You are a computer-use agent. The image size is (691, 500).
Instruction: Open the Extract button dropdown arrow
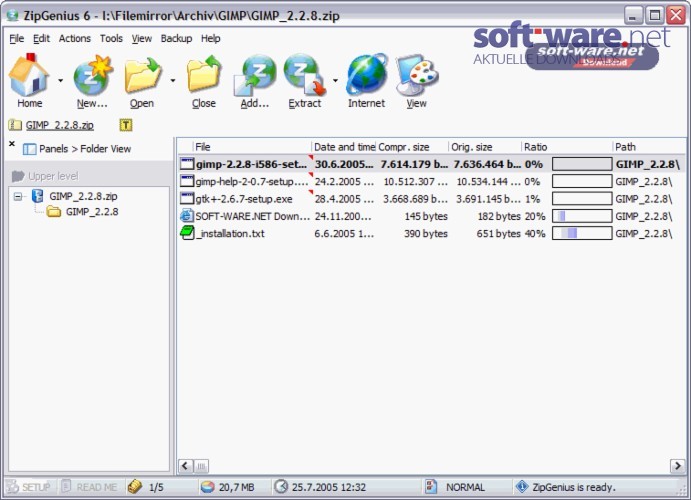335,81
